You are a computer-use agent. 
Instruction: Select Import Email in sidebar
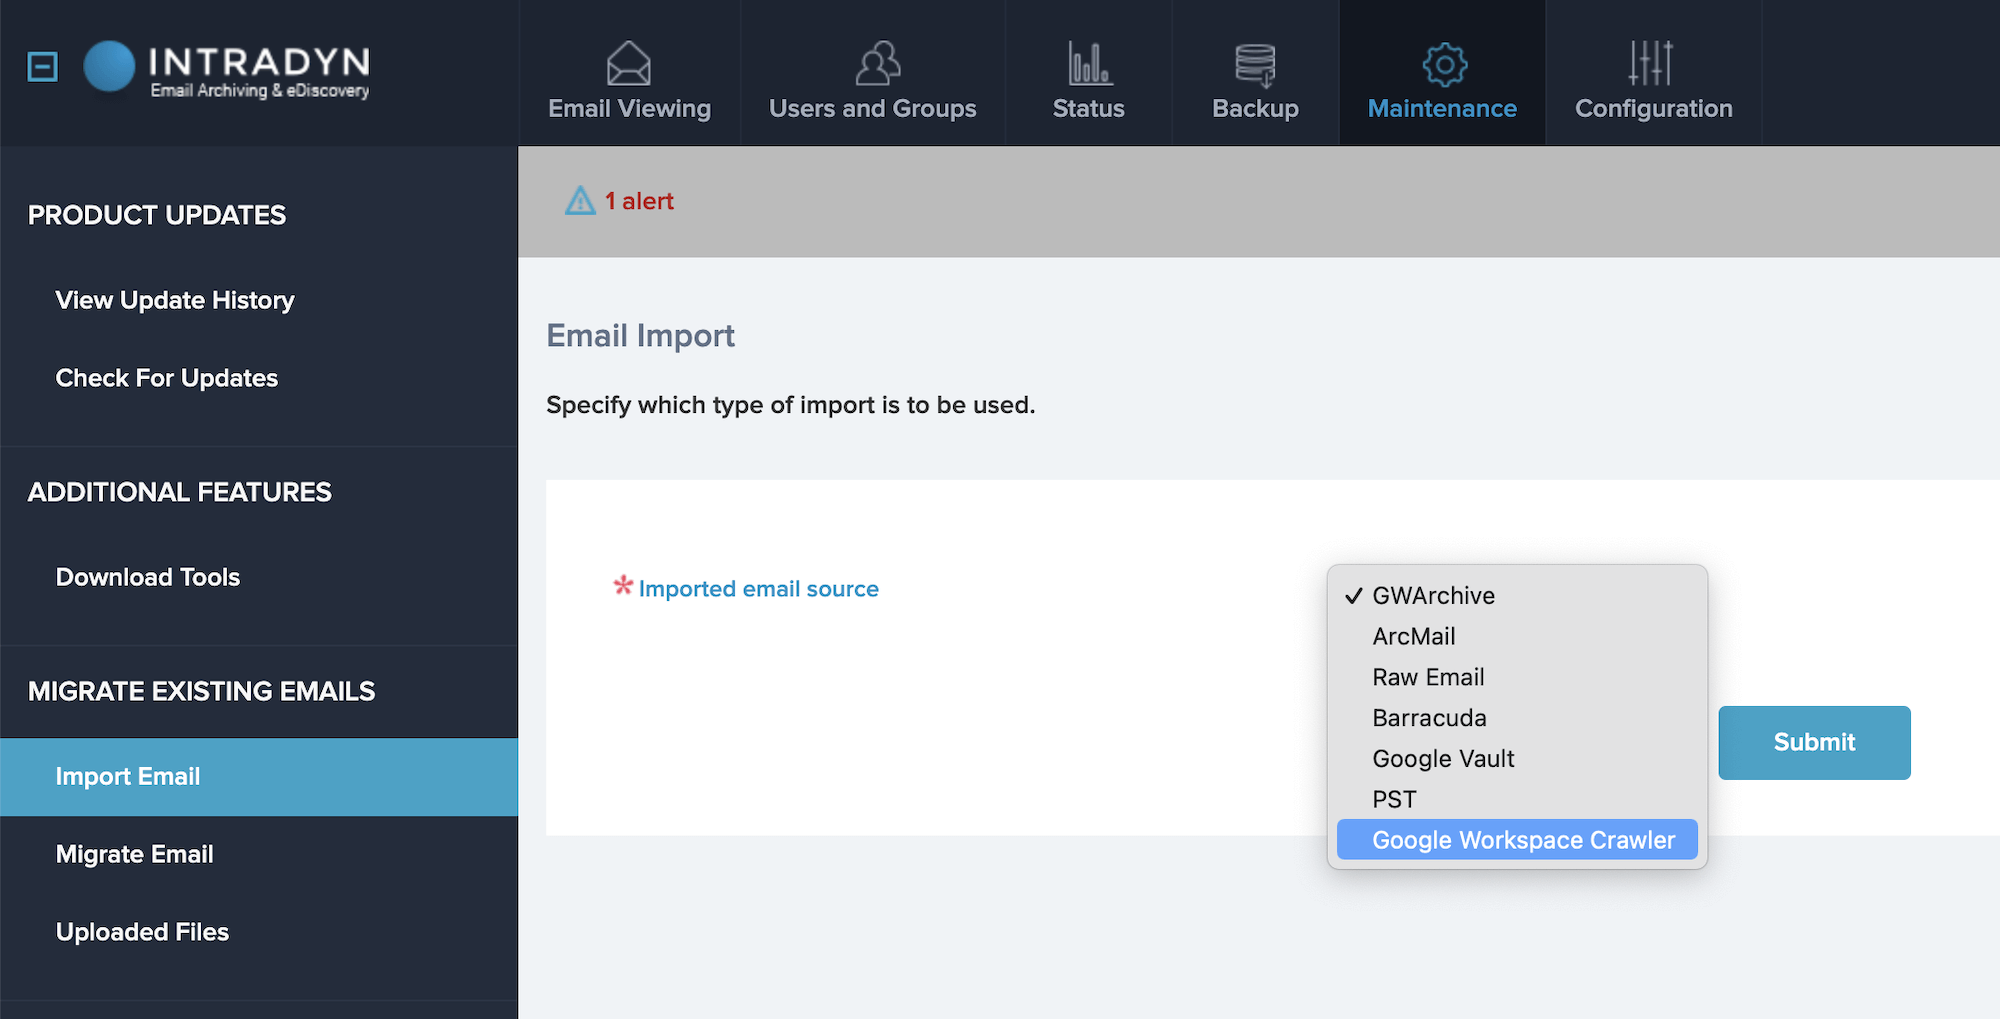(259, 777)
